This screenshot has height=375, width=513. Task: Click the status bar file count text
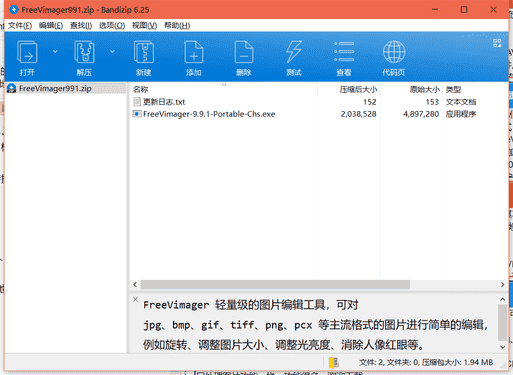pos(426,362)
